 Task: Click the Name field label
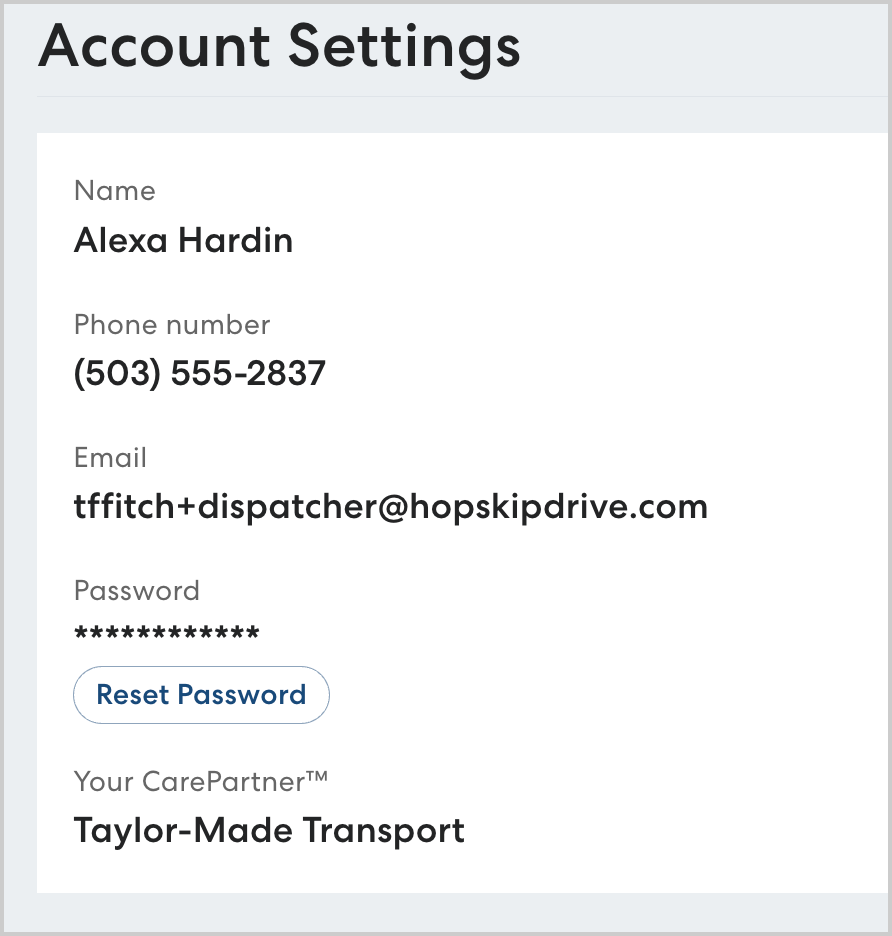tap(115, 191)
